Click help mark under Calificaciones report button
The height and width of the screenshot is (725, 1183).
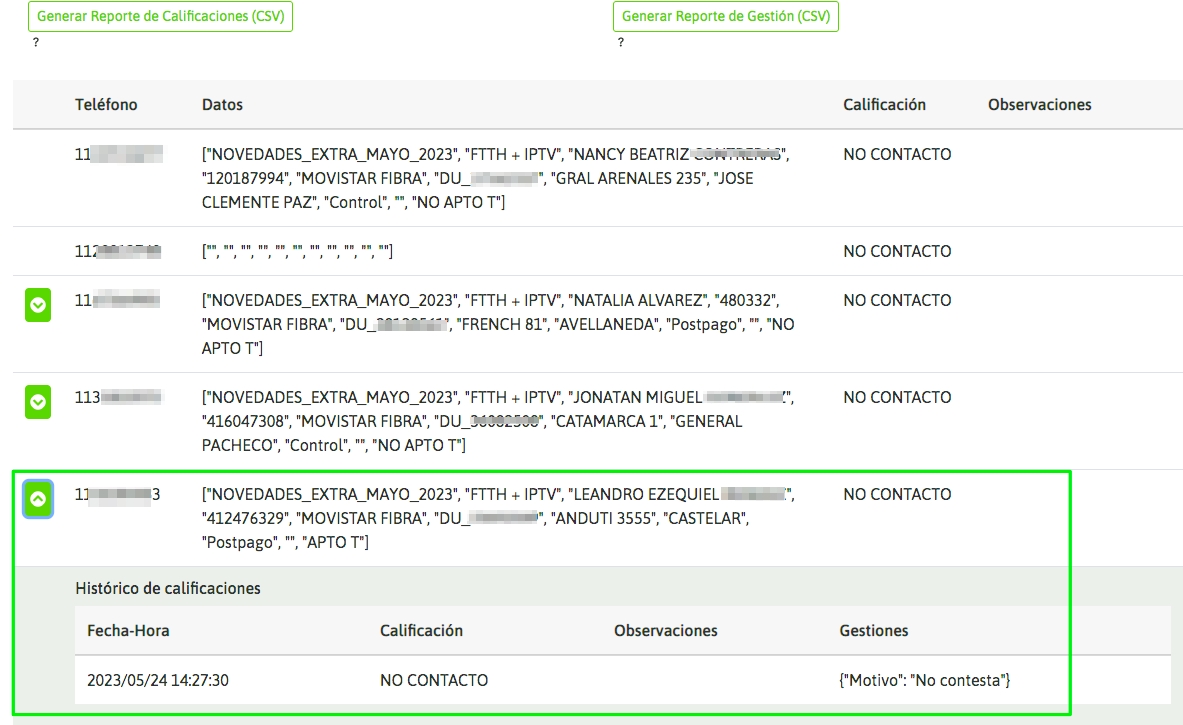[x=36, y=43]
